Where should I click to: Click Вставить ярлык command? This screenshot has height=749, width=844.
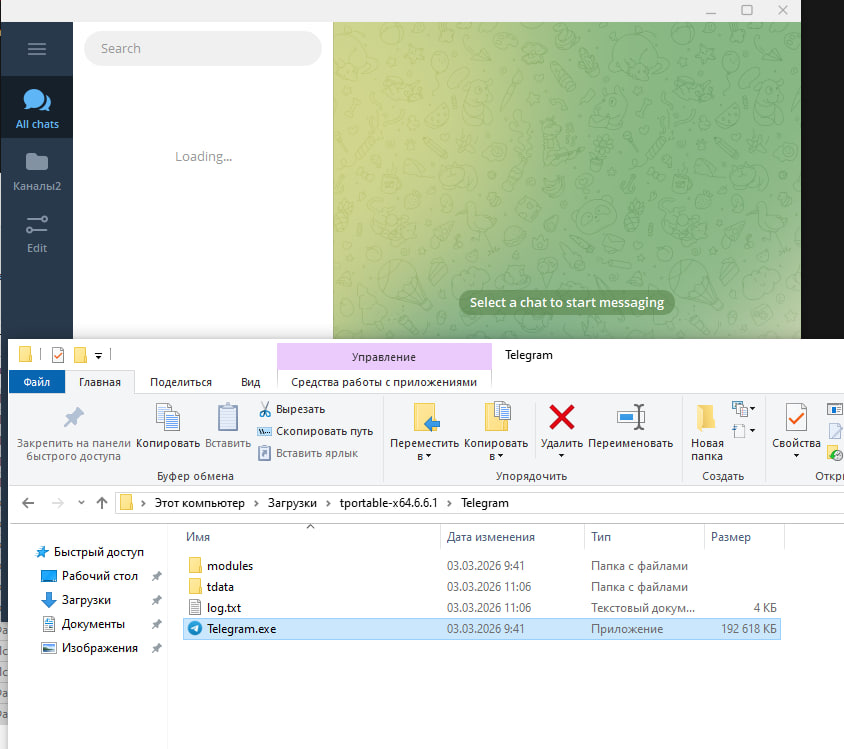click(x=308, y=454)
